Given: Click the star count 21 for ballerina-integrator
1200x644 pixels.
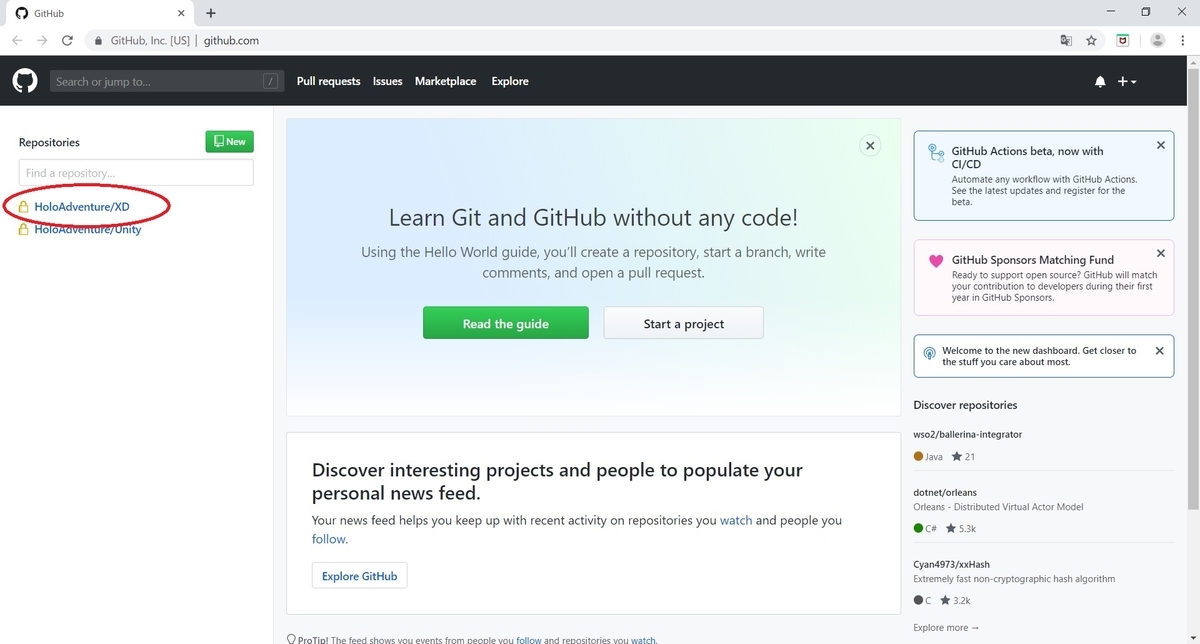Looking at the screenshot, I should click(x=964, y=457).
